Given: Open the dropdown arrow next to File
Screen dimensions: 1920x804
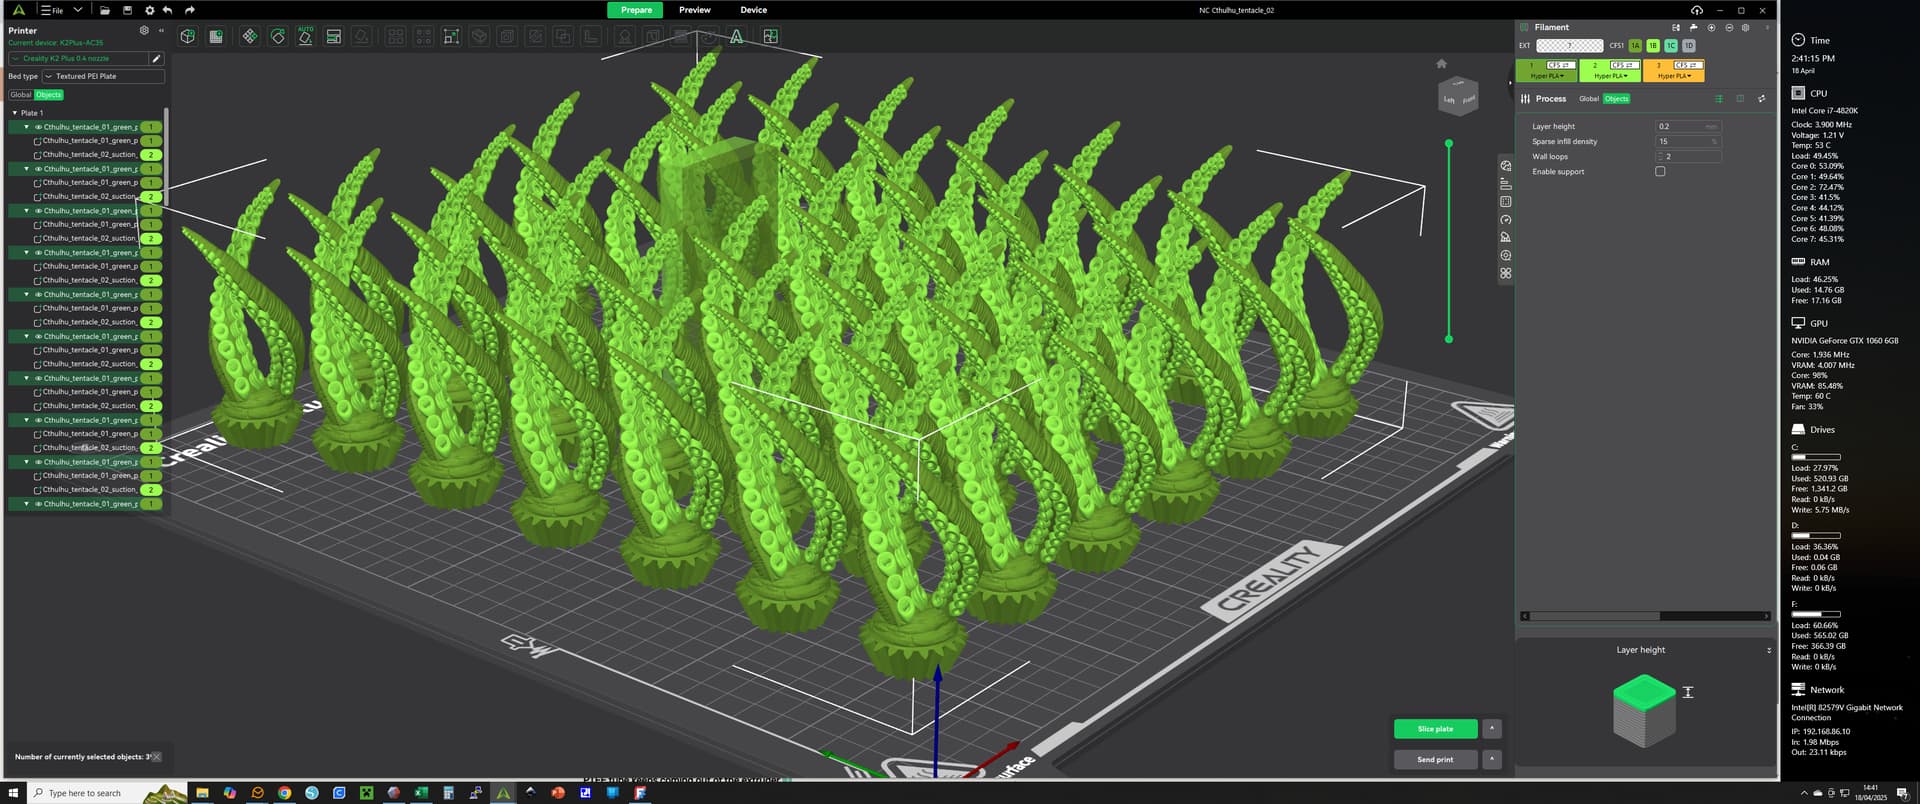Looking at the screenshot, I should pos(77,10).
